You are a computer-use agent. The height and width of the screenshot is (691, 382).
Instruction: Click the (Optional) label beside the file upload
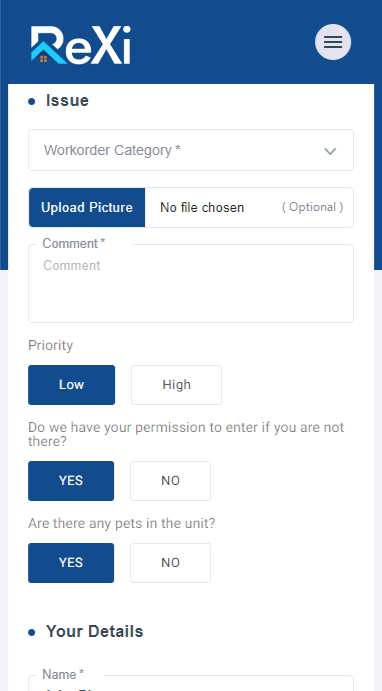312,207
